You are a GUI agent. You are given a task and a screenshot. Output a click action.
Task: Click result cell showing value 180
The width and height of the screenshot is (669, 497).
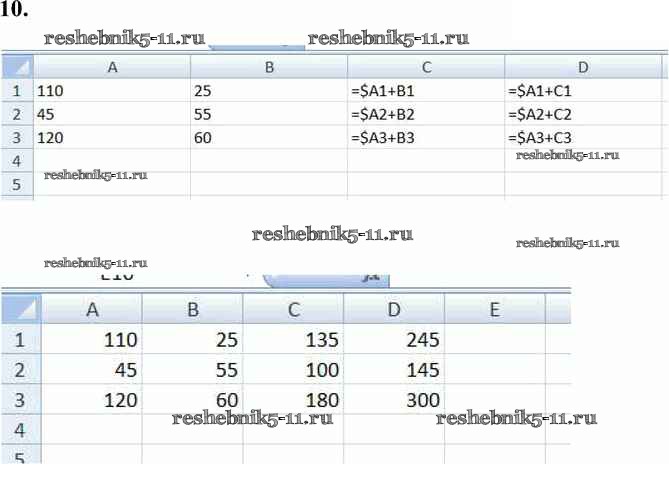[293, 400]
